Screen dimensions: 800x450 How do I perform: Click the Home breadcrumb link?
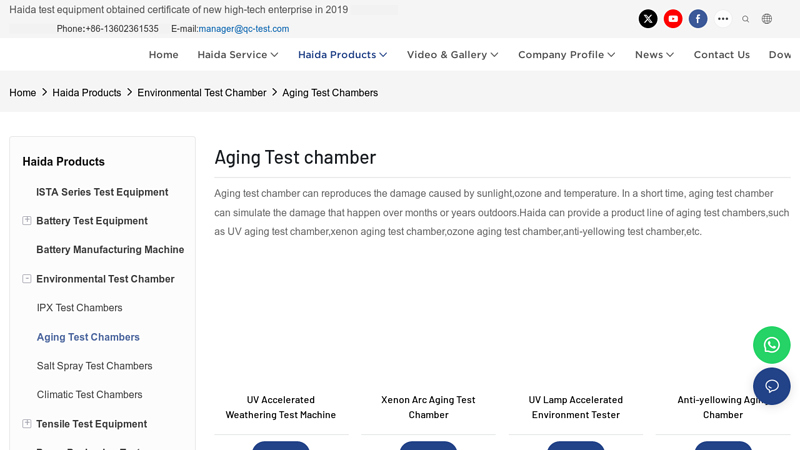pos(22,93)
